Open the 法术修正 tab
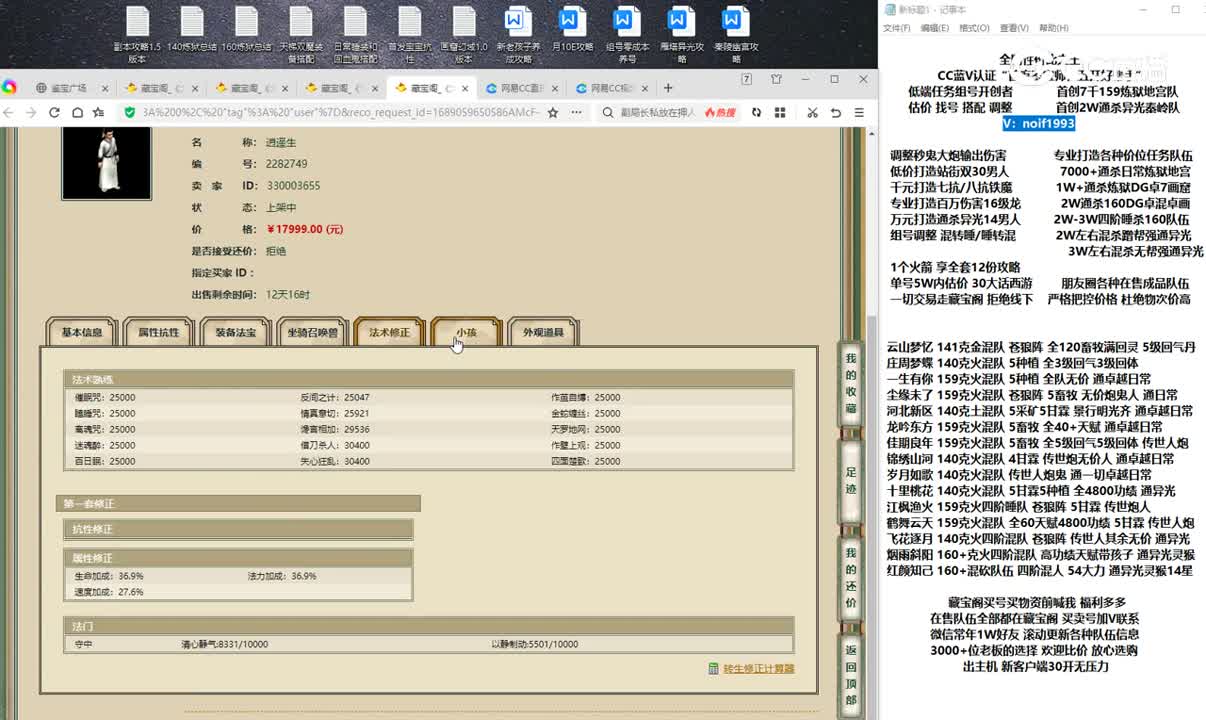Image resolution: width=1206 pixels, height=720 pixels. pyautogui.click(x=389, y=332)
